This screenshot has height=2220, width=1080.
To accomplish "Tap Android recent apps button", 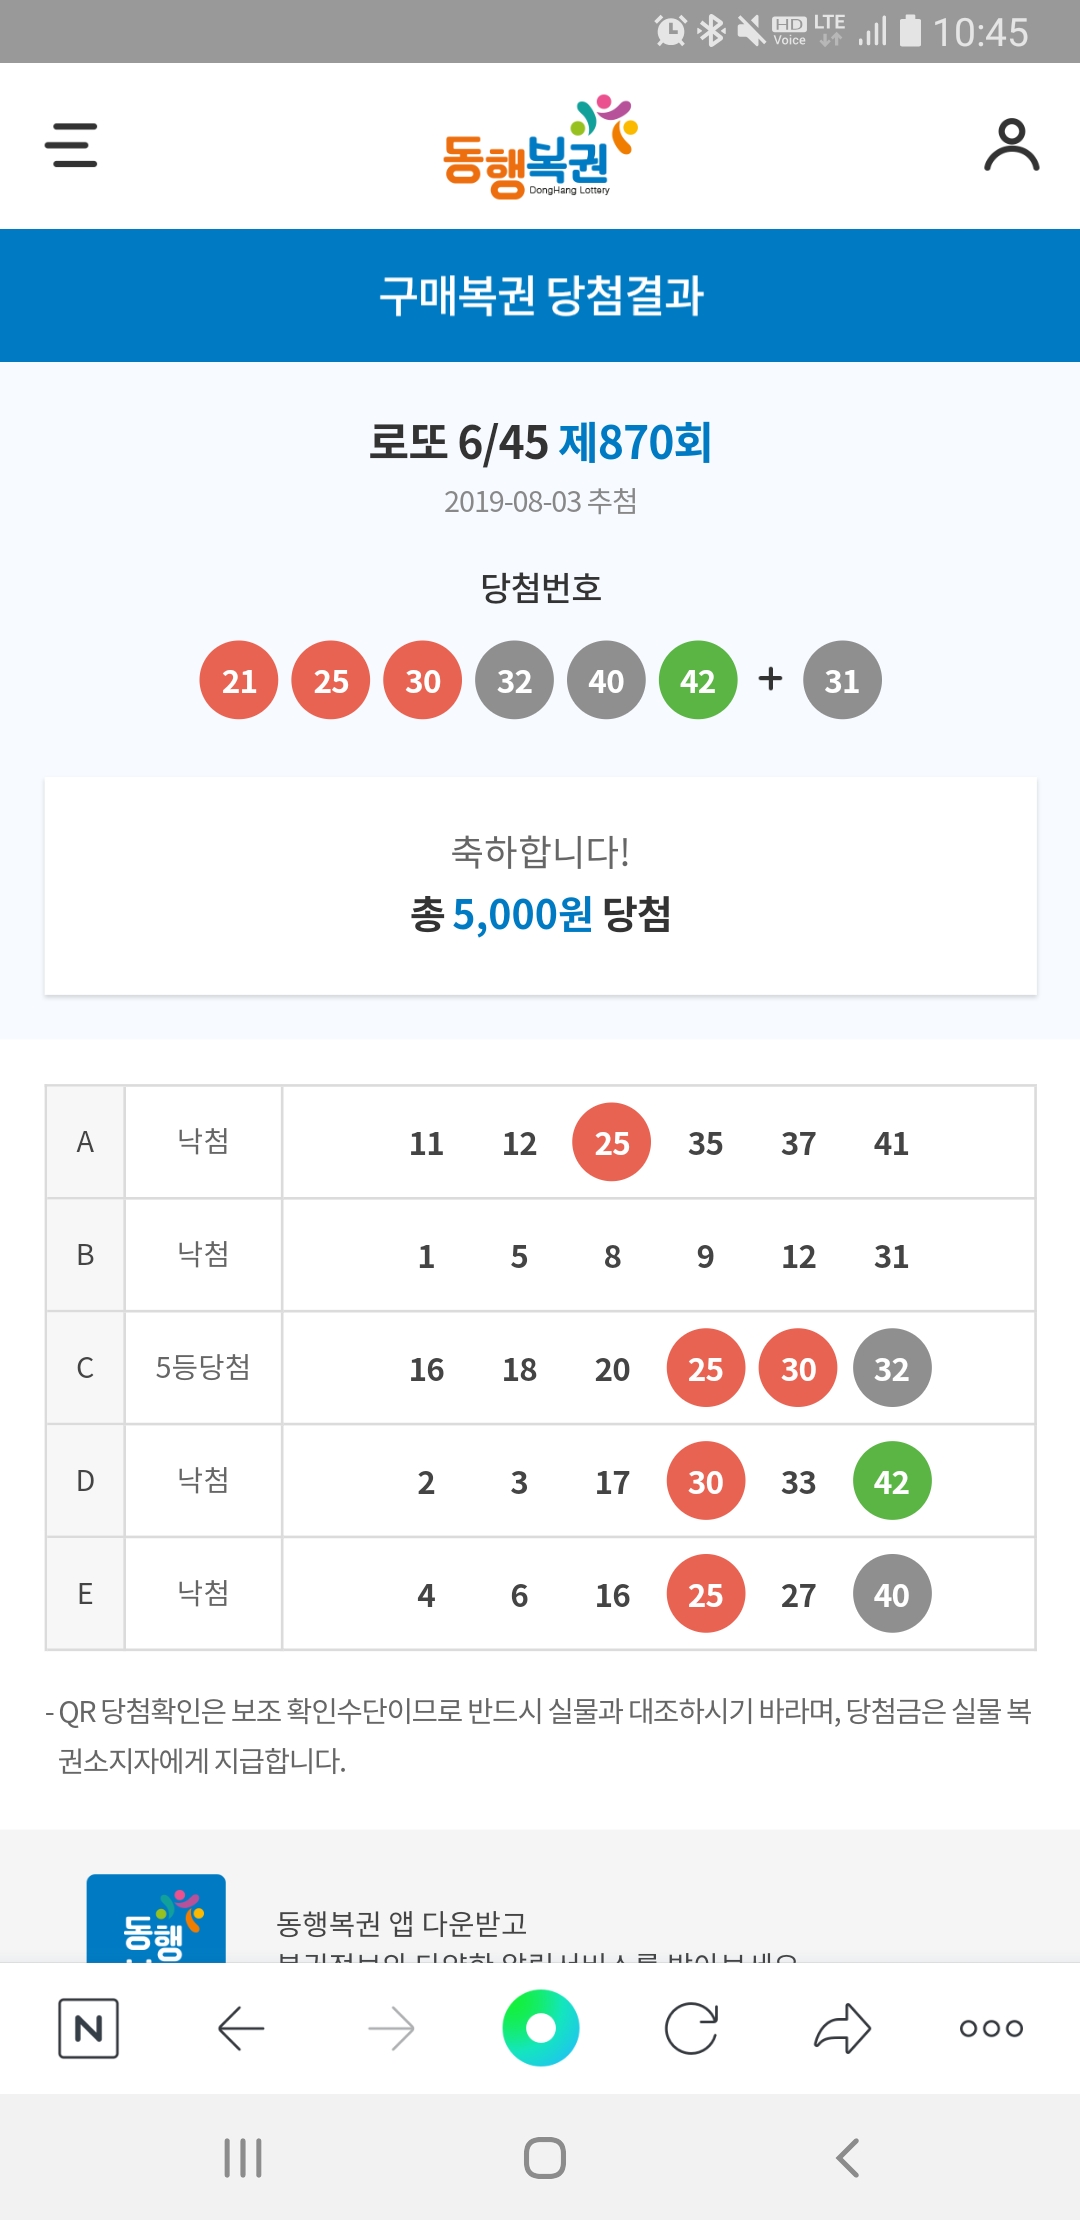I will click(x=242, y=2157).
